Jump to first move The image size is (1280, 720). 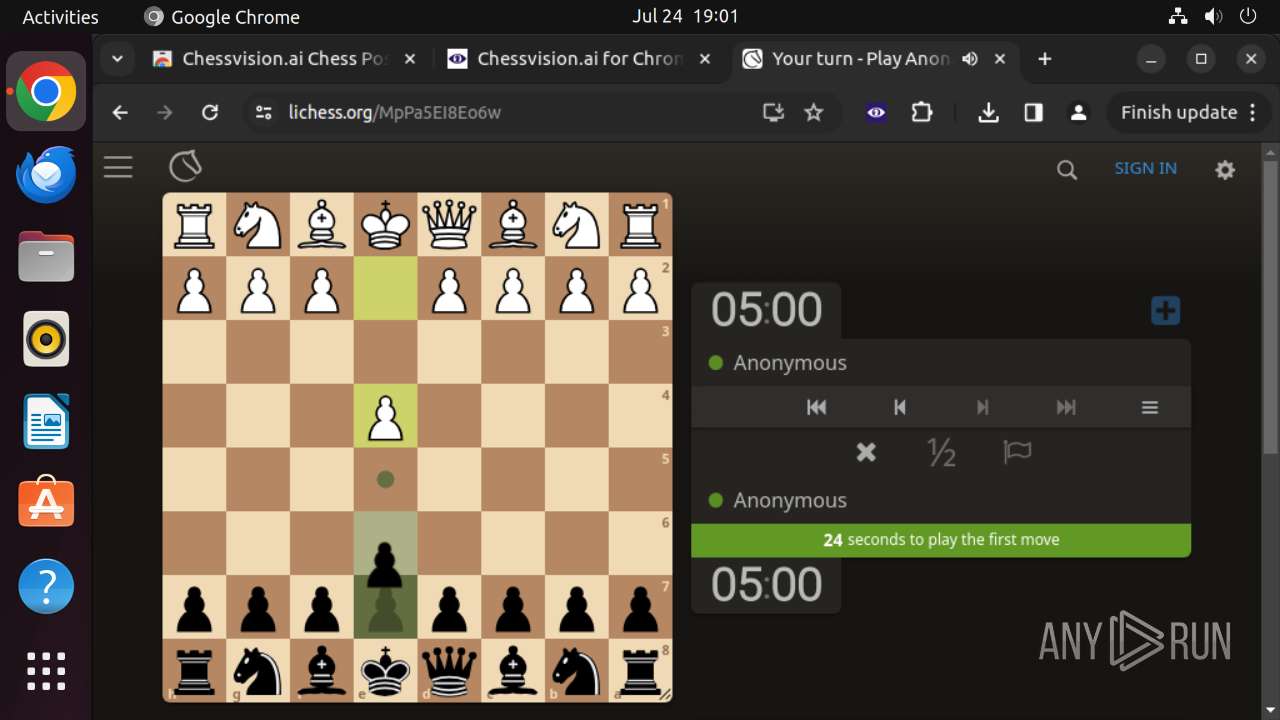click(x=816, y=407)
